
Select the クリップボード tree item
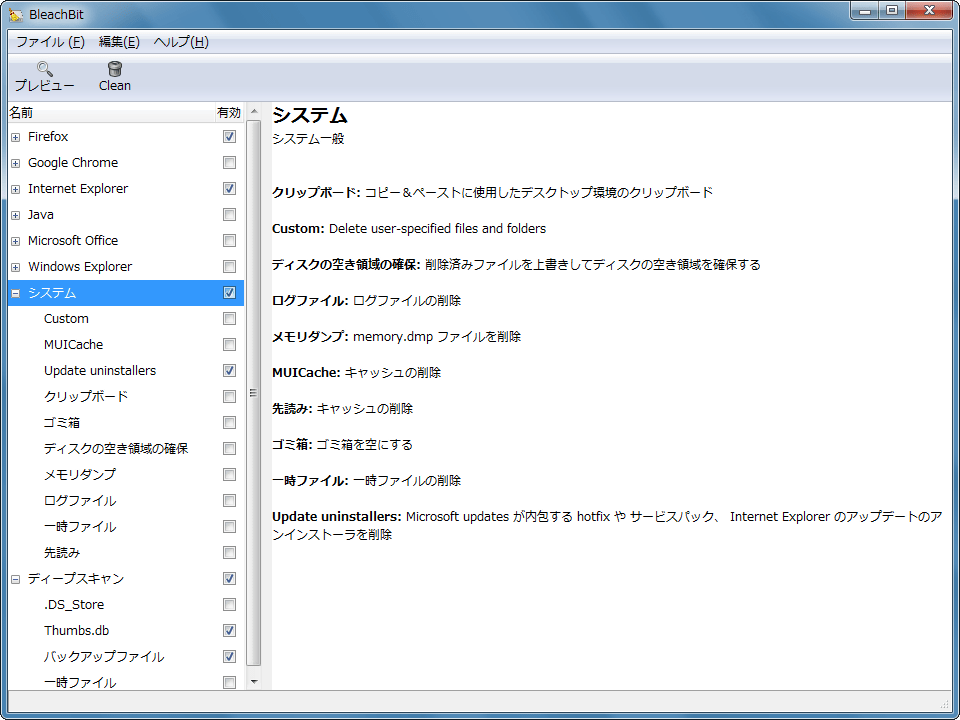(x=86, y=397)
